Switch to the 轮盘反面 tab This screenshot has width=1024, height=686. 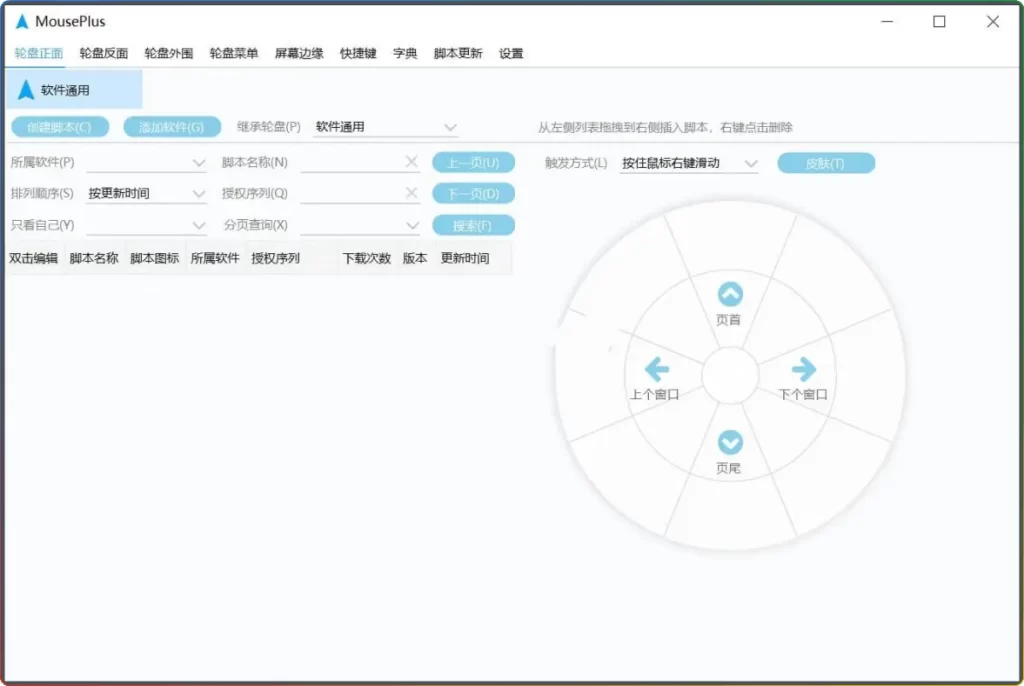click(x=104, y=53)
